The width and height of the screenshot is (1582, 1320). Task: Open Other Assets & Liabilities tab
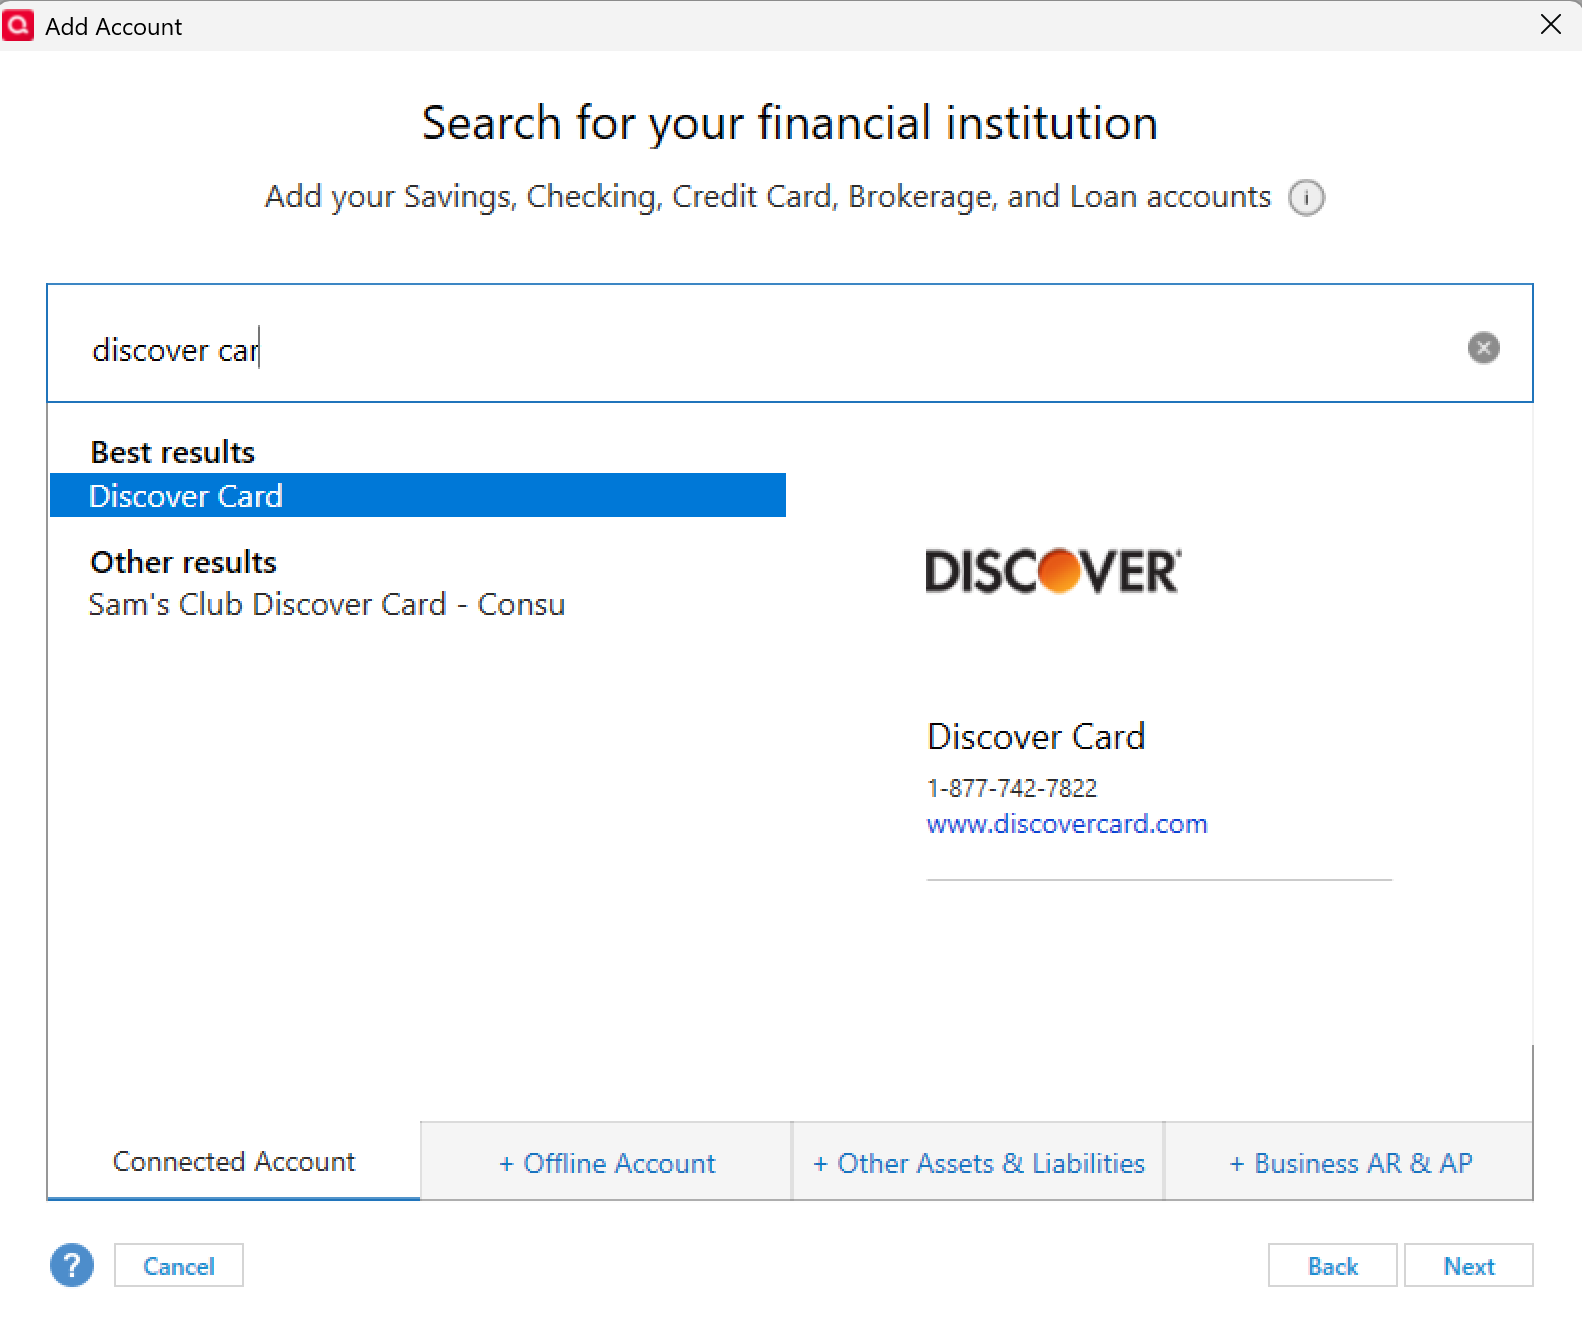point(979,1162)
